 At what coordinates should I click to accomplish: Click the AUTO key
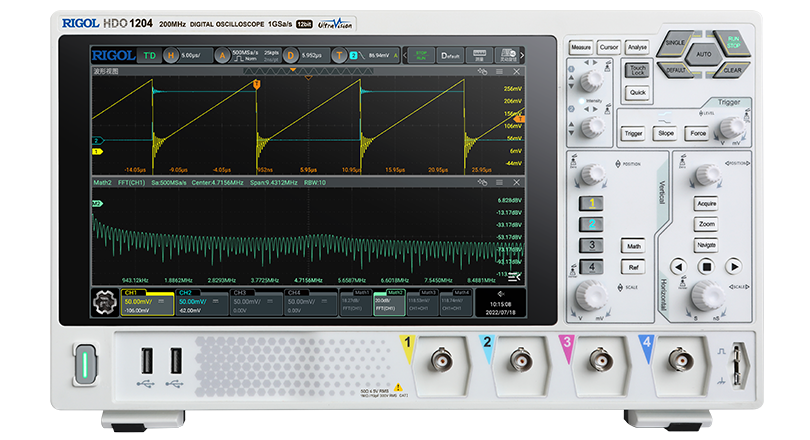tap(704, 54)
